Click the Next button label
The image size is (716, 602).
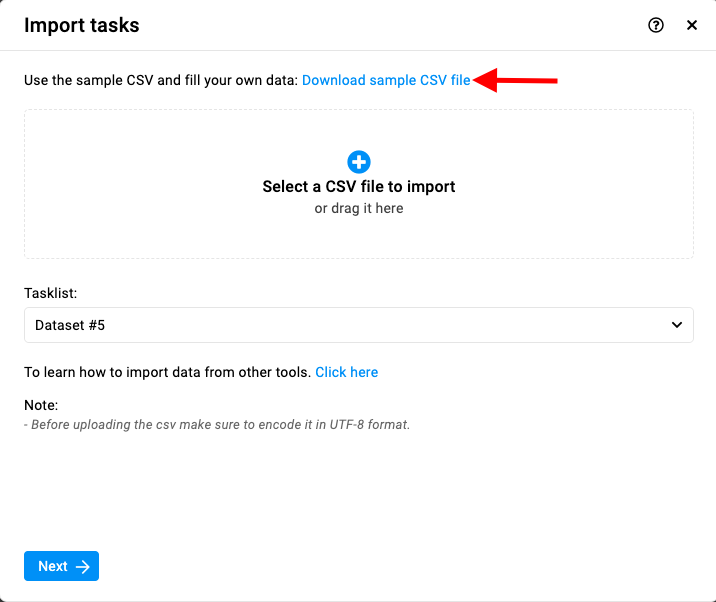(53, 566)
